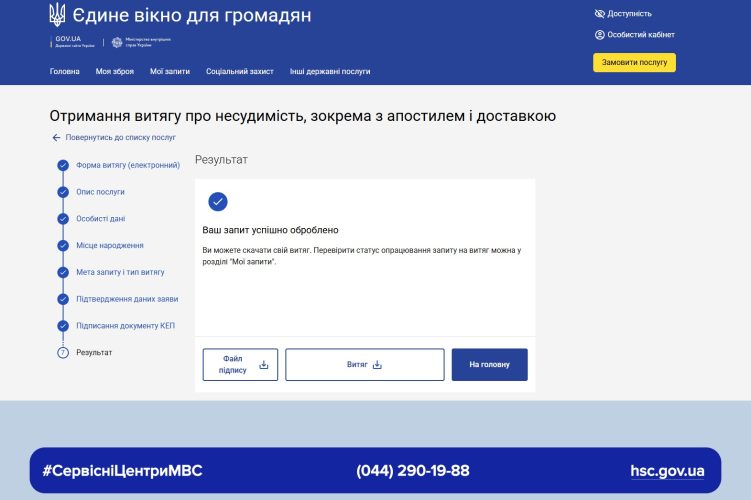Download signature file via 'Файл підпису'

[x=240, y=365]
